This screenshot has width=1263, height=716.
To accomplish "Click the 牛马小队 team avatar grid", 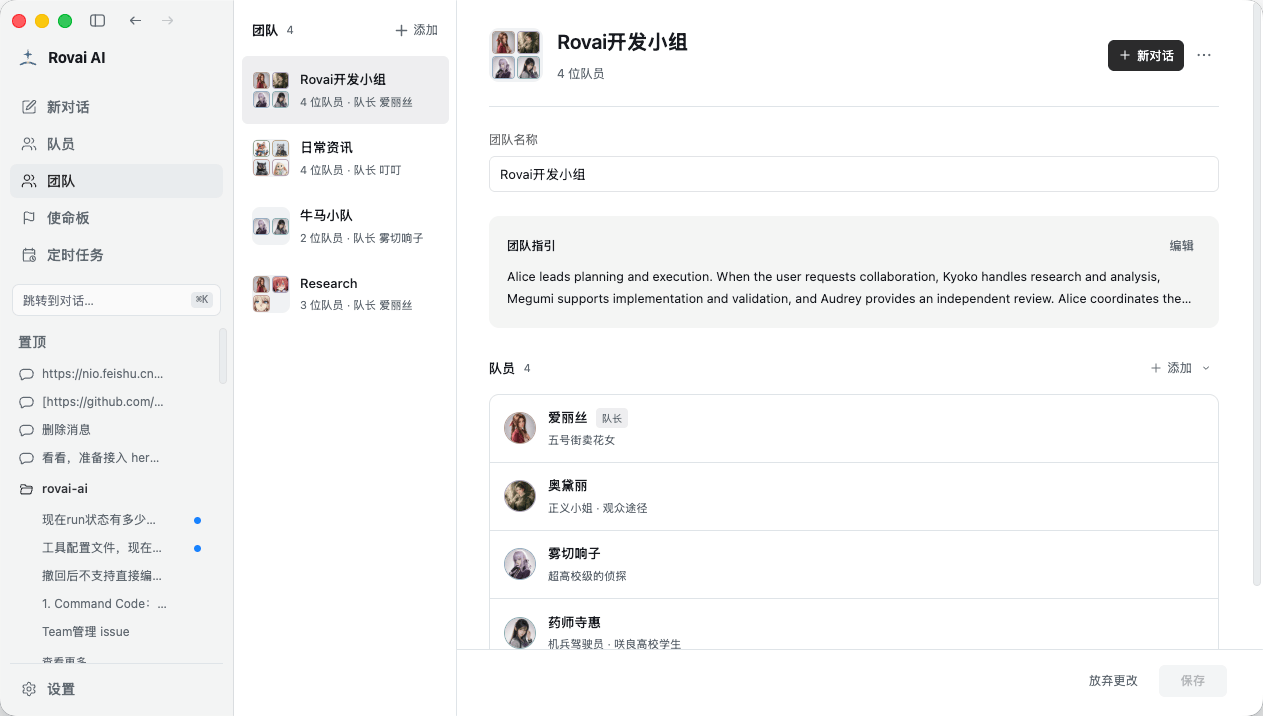I will point(271,226).
